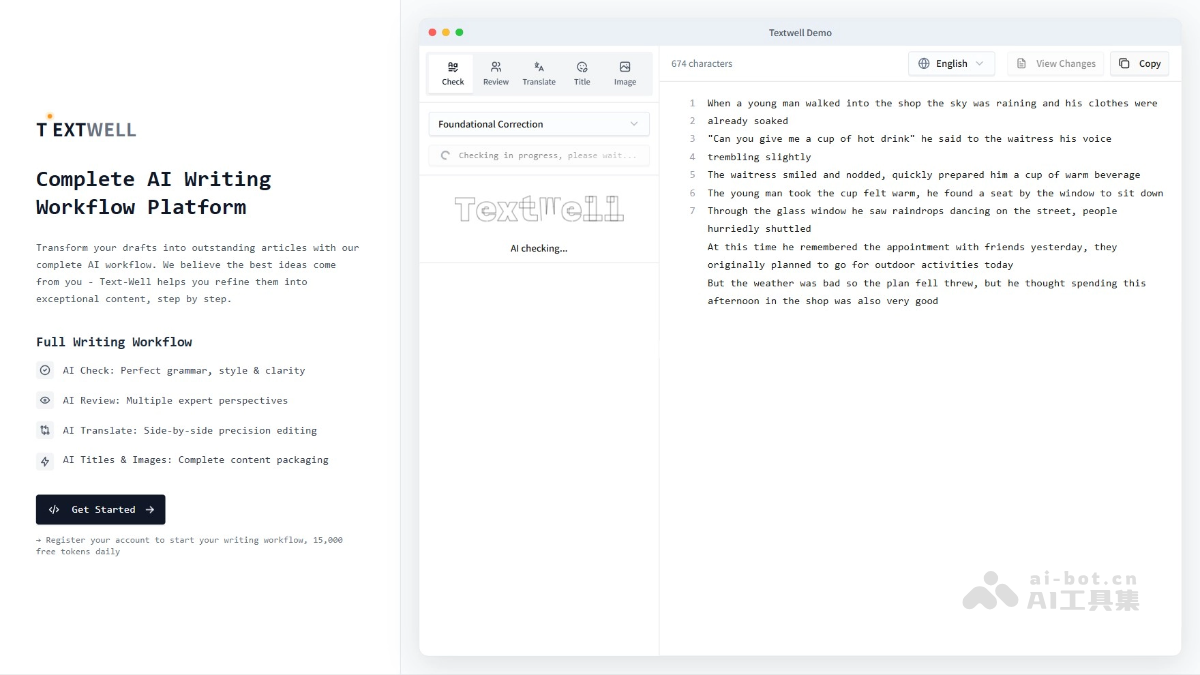Click the TEXTWELL logo

(x=86, y=126)
